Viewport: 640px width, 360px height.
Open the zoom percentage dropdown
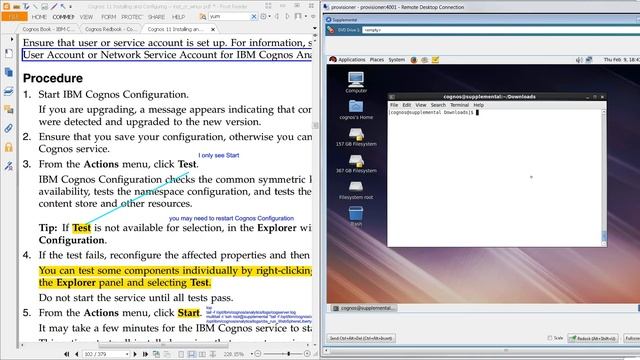point(251,354)
